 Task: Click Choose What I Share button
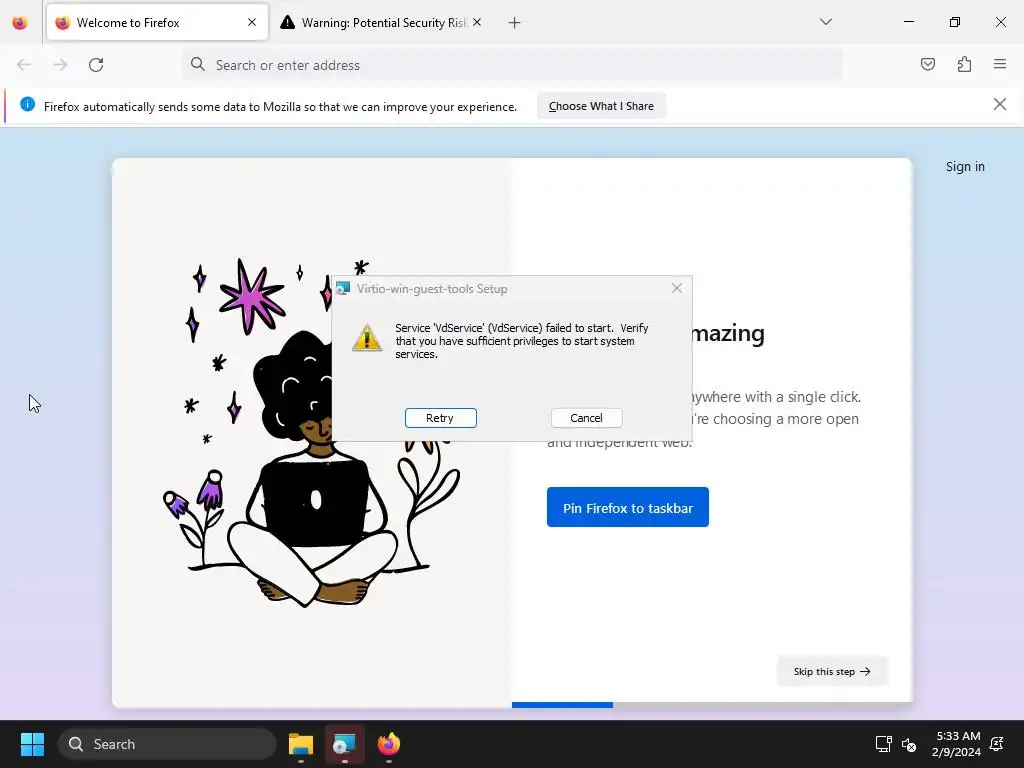(601, 106)
